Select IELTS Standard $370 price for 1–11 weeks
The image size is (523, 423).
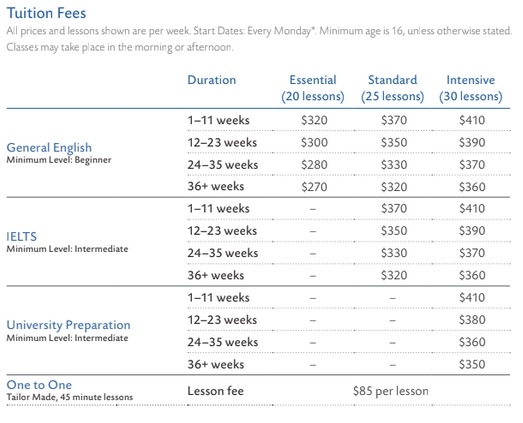click(394, 208)
